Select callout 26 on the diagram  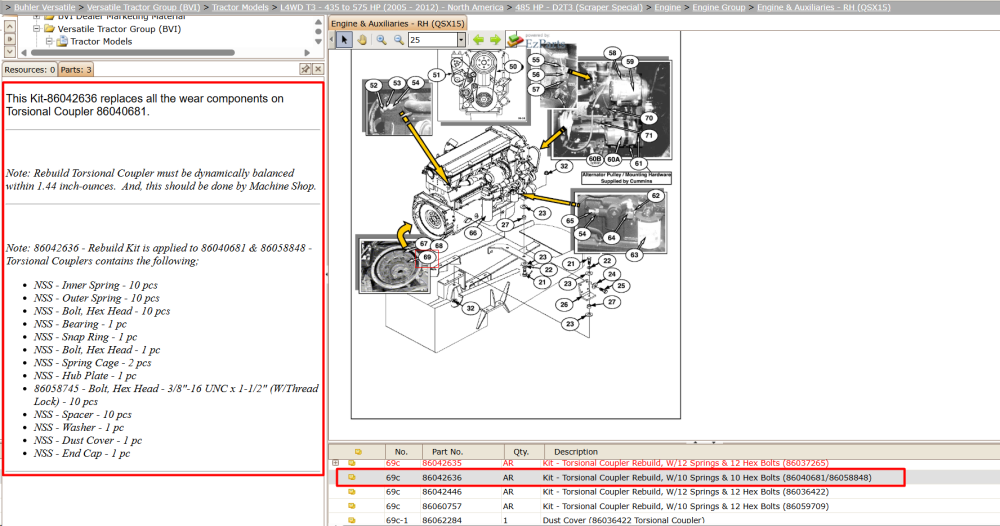(x=564, y=305)
